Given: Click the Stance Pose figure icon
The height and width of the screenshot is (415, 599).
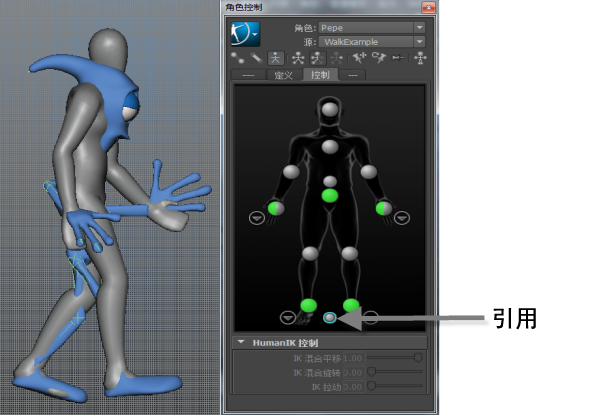Looking at the screenshot, I should [420, 58].
